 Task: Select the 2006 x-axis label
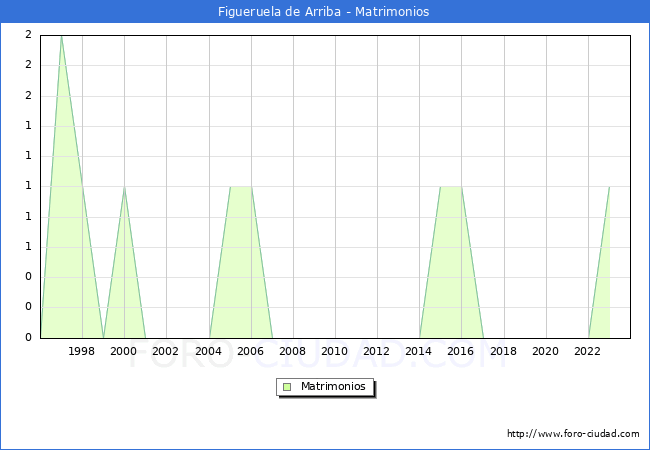tap(250, 351)
